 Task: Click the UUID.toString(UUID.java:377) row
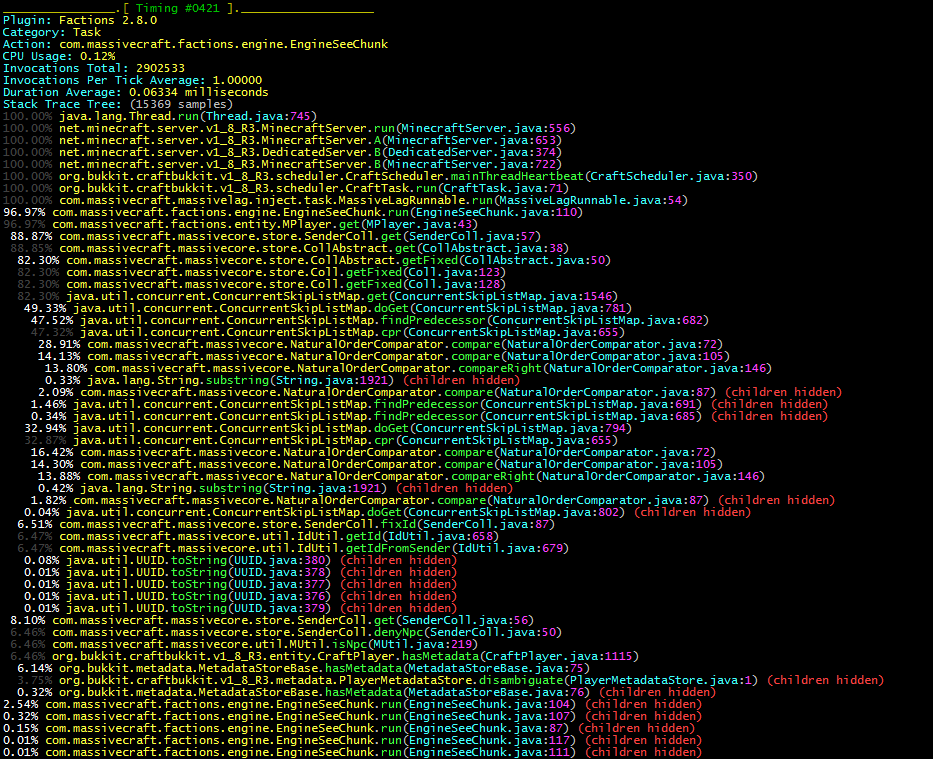241,584
